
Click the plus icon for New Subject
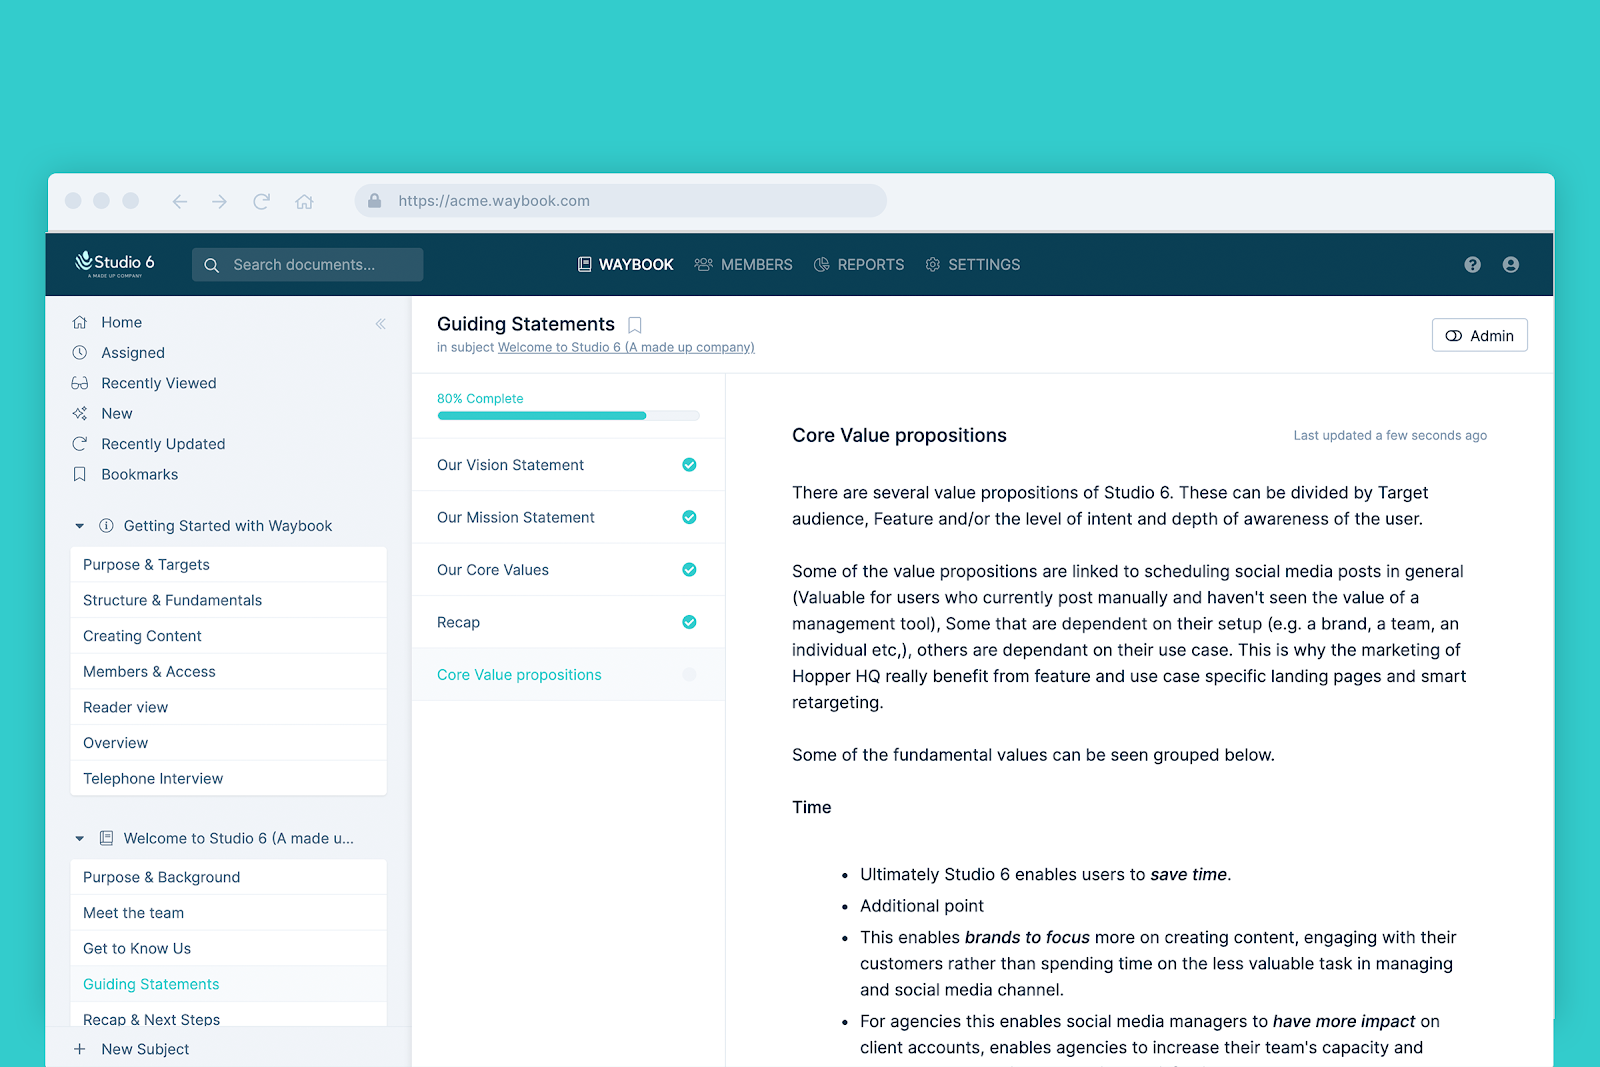click(x=80, y=1049)
